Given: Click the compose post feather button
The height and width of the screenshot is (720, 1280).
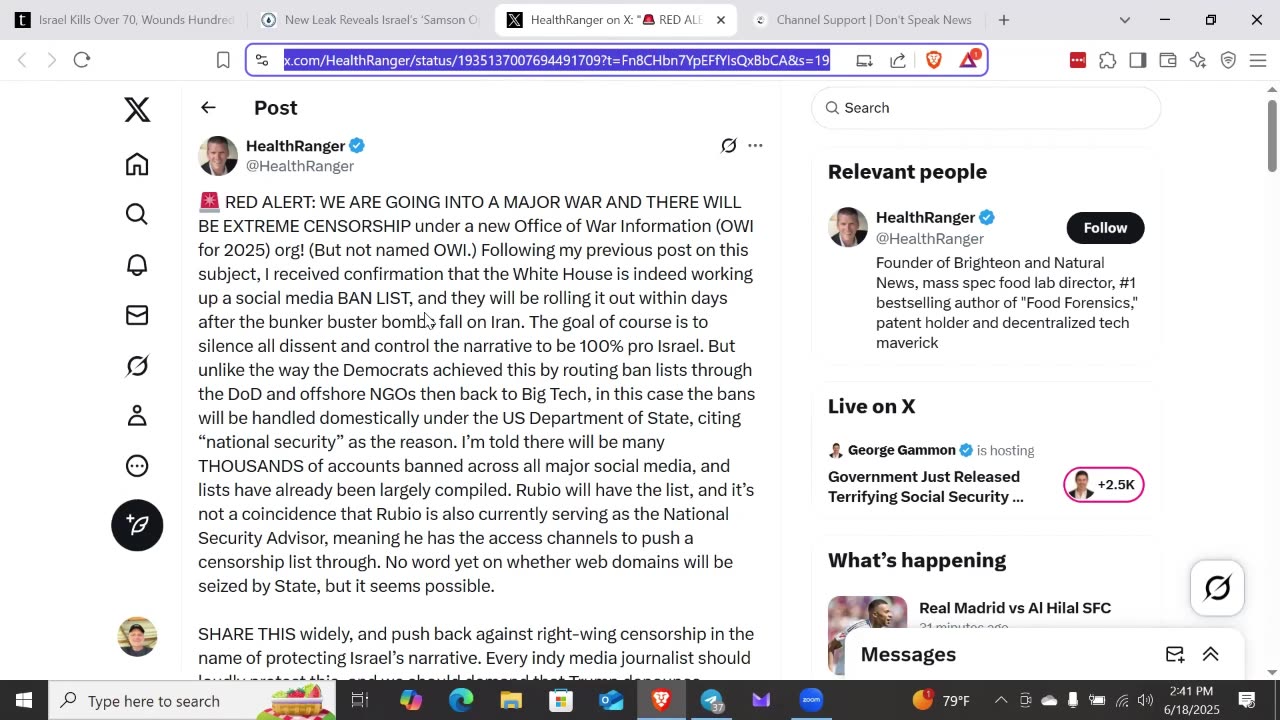Looking at the screenshot, I should (137, 525).
